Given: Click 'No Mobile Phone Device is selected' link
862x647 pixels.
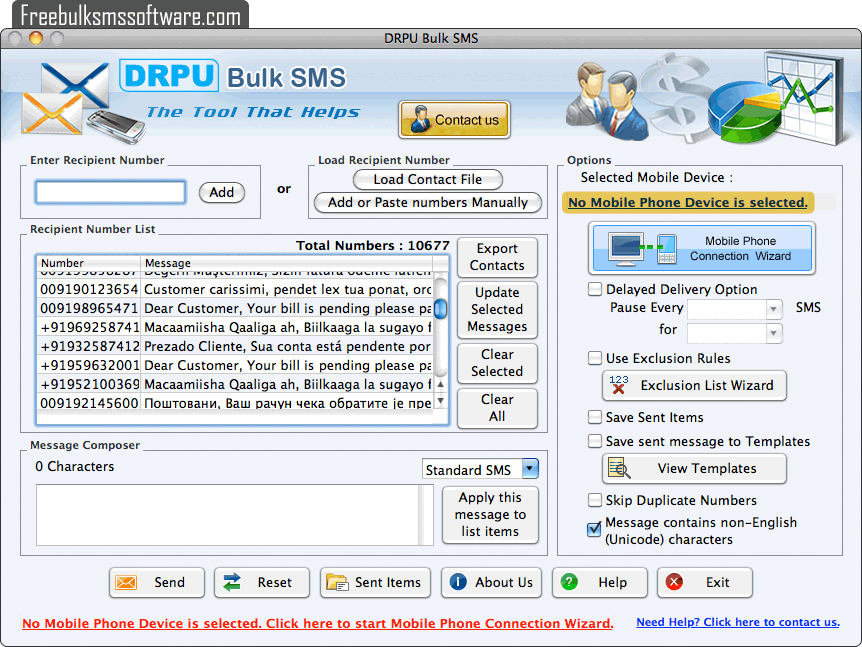Looking at the screenshot, I should [688, 202].
